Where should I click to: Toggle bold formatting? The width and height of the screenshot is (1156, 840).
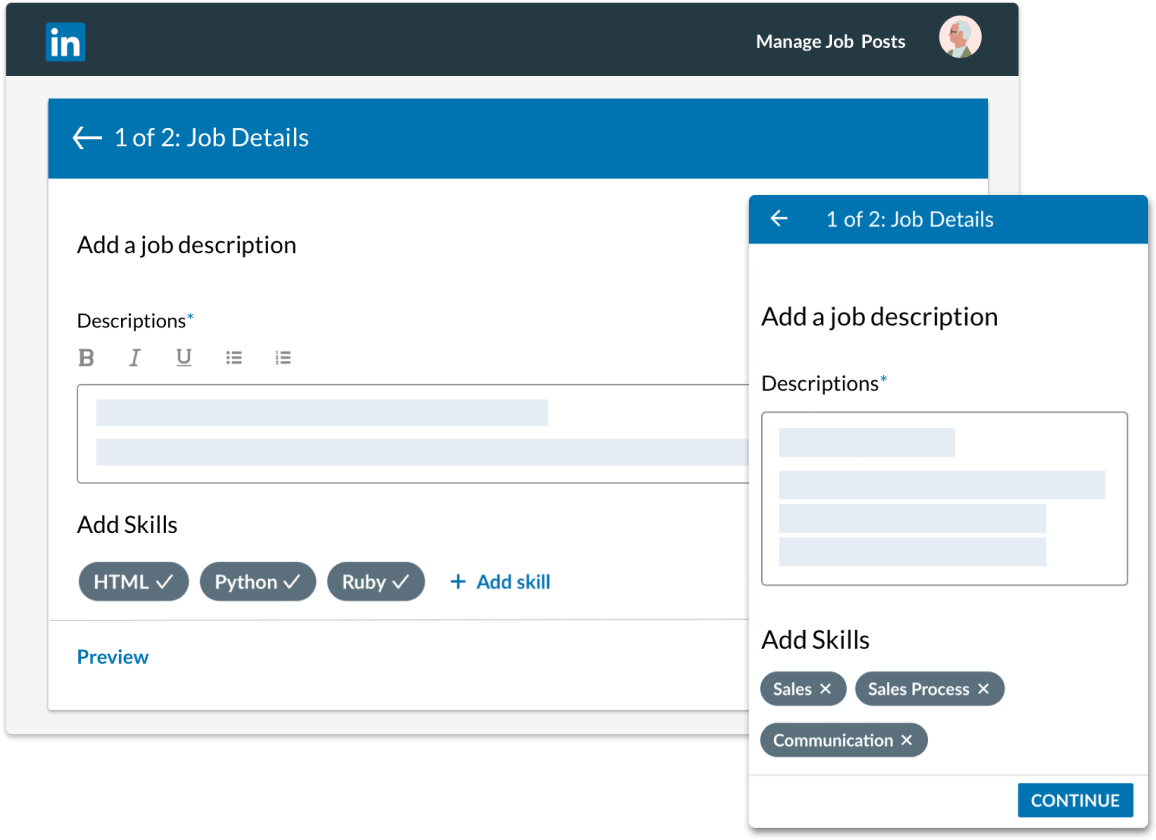[87, 358]
